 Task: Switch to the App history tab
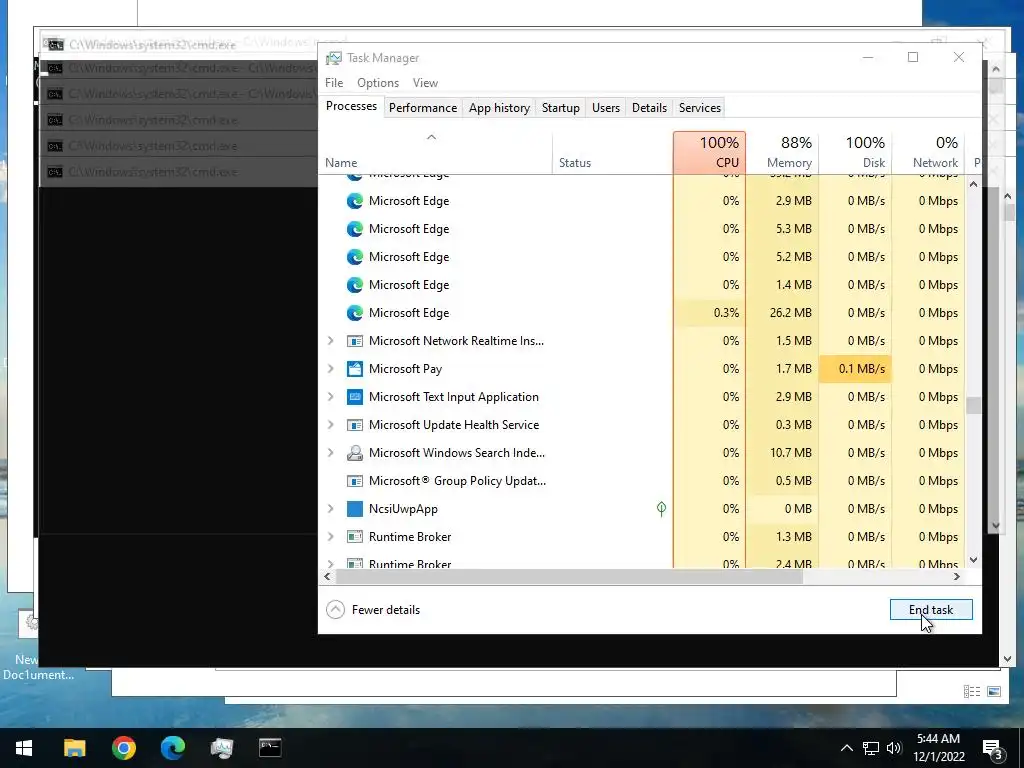point(499,108)
